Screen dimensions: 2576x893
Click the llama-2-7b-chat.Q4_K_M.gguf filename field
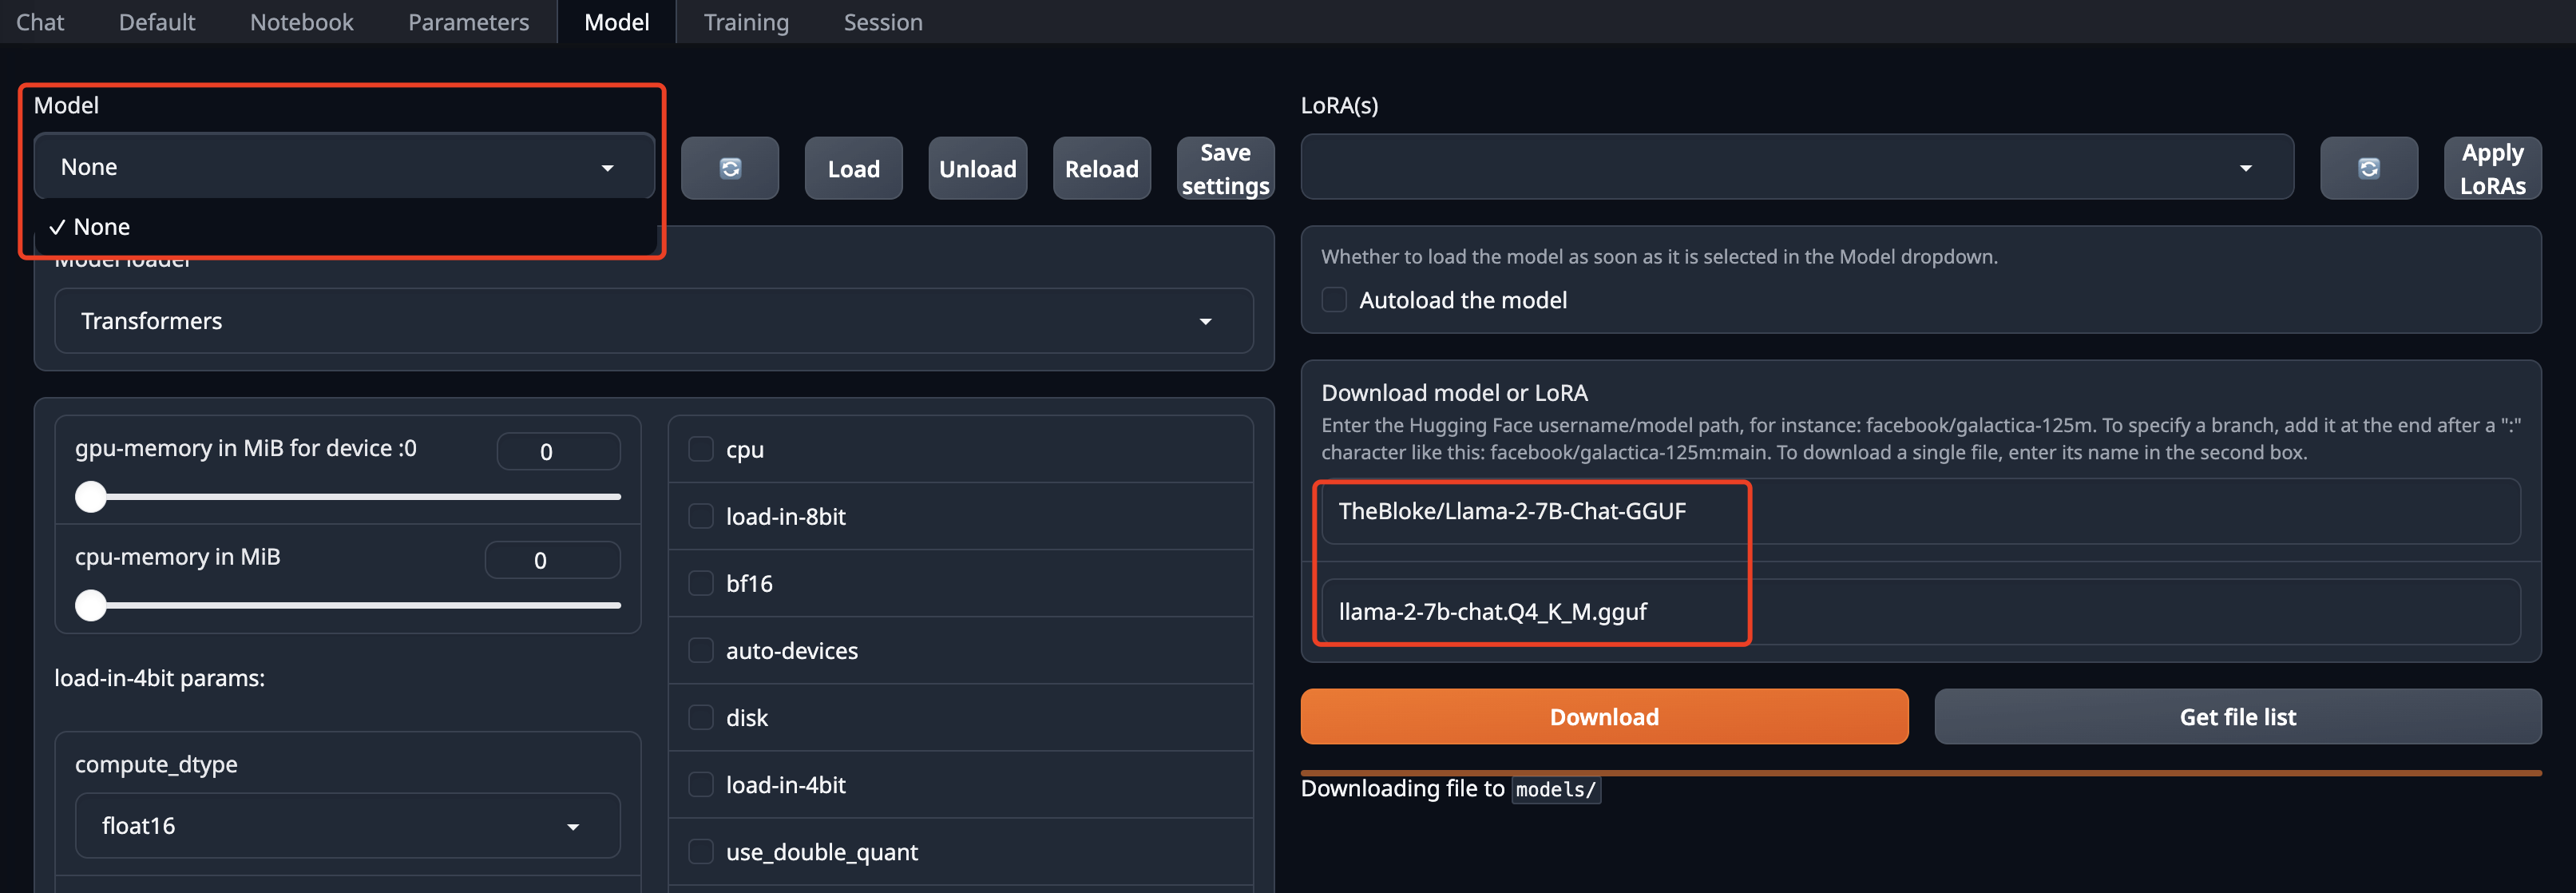point(1920,611)
